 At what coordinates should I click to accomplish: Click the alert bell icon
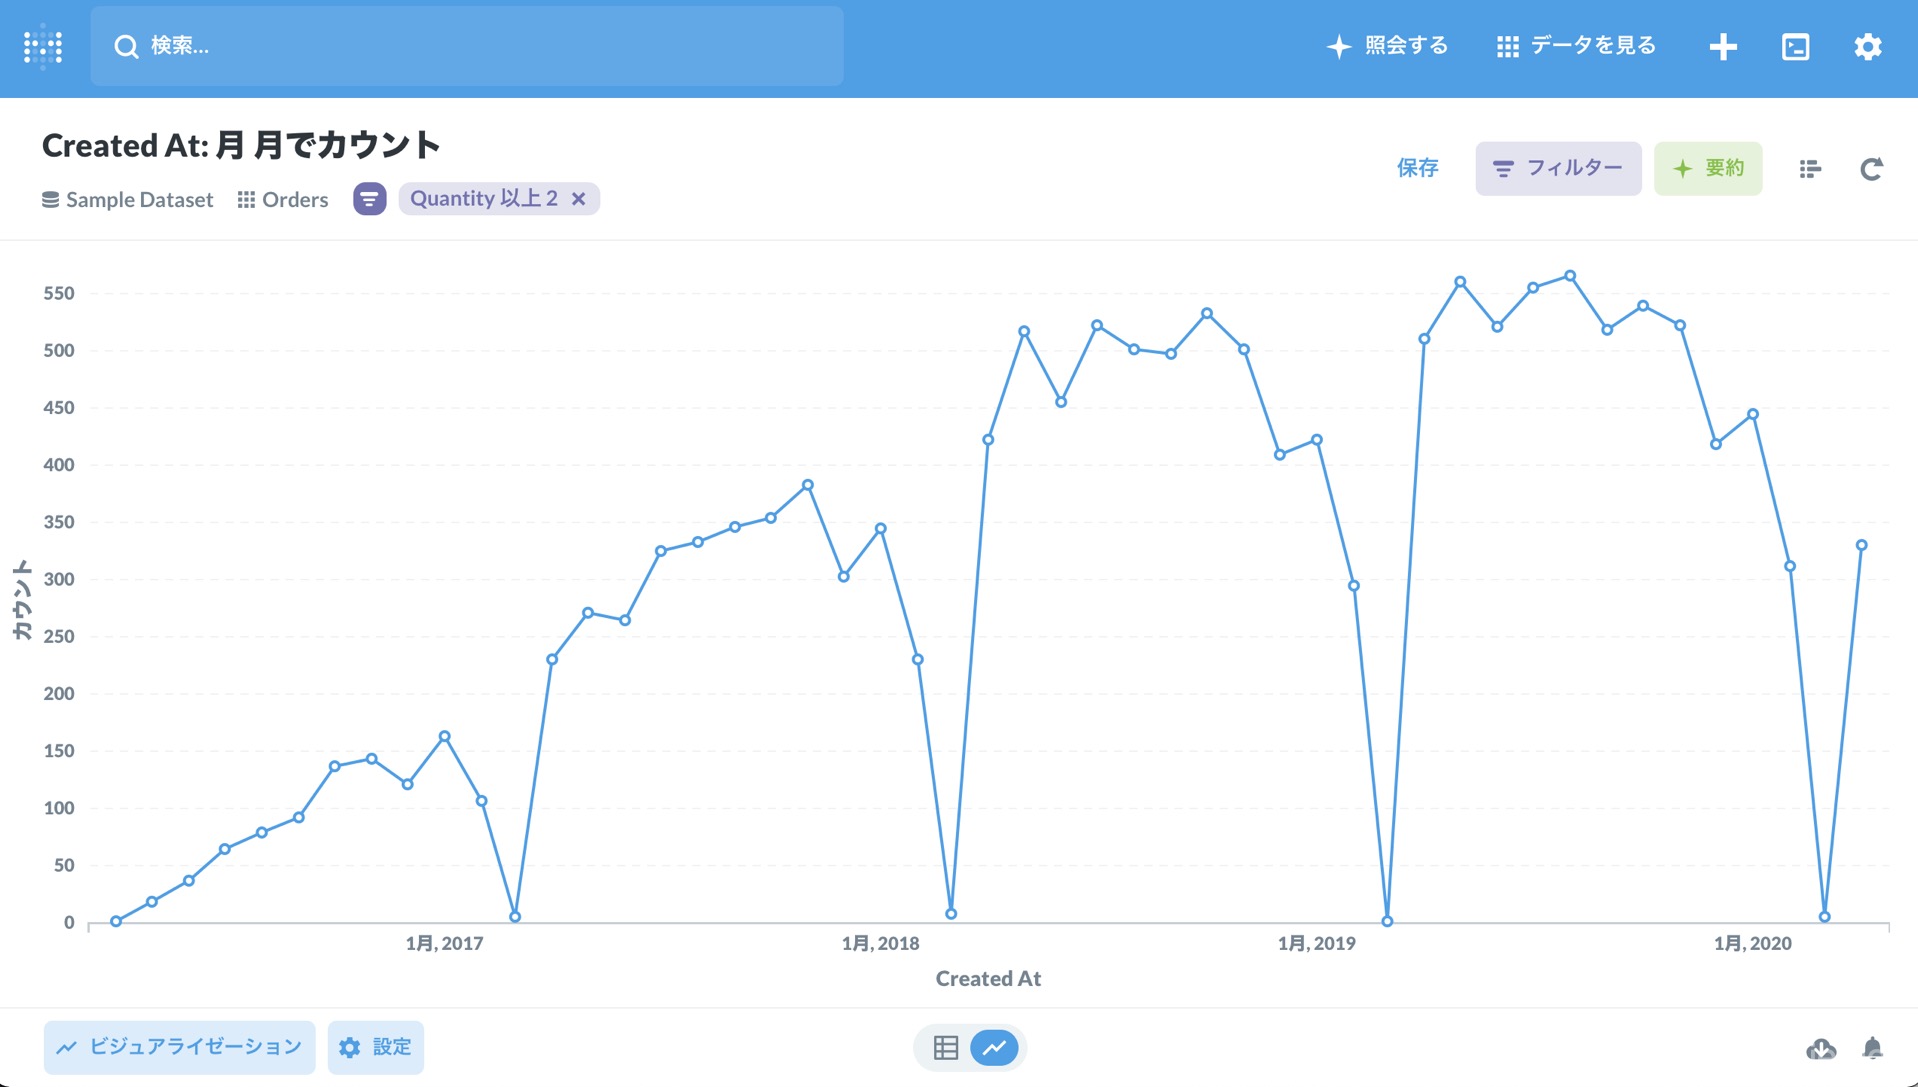[1872, 1048]
